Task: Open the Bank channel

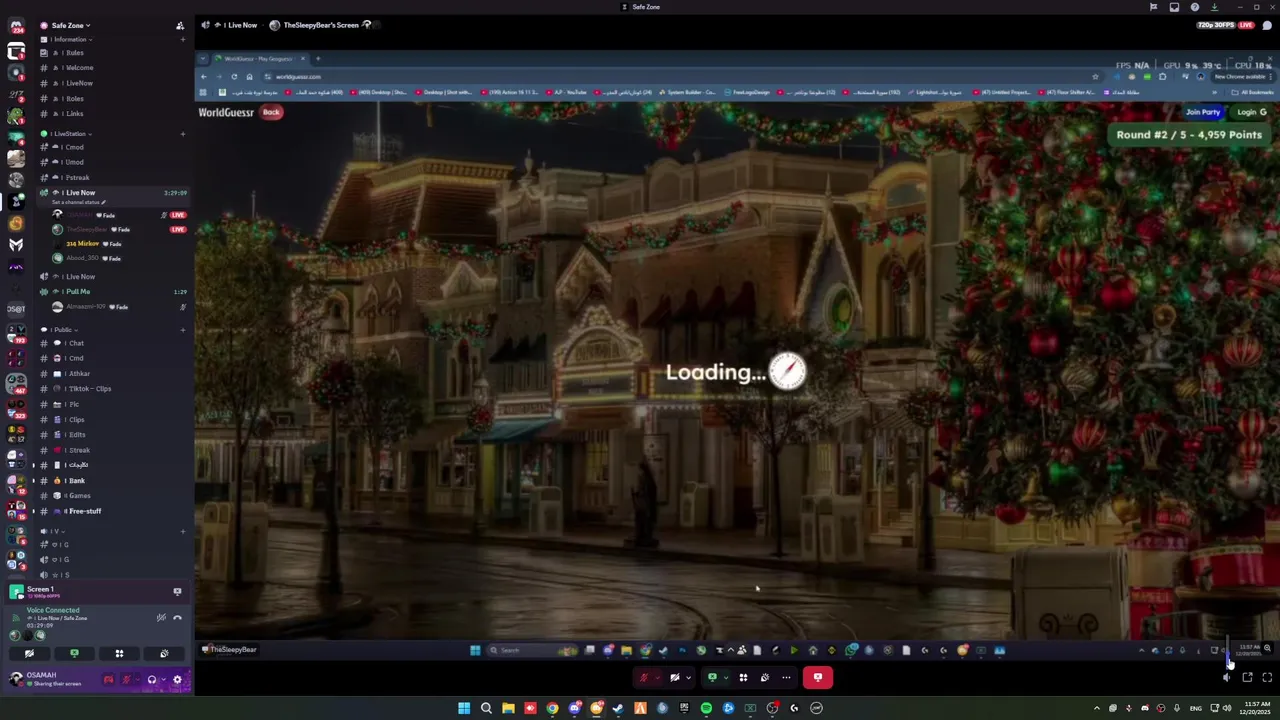Action: coord(112,481)
